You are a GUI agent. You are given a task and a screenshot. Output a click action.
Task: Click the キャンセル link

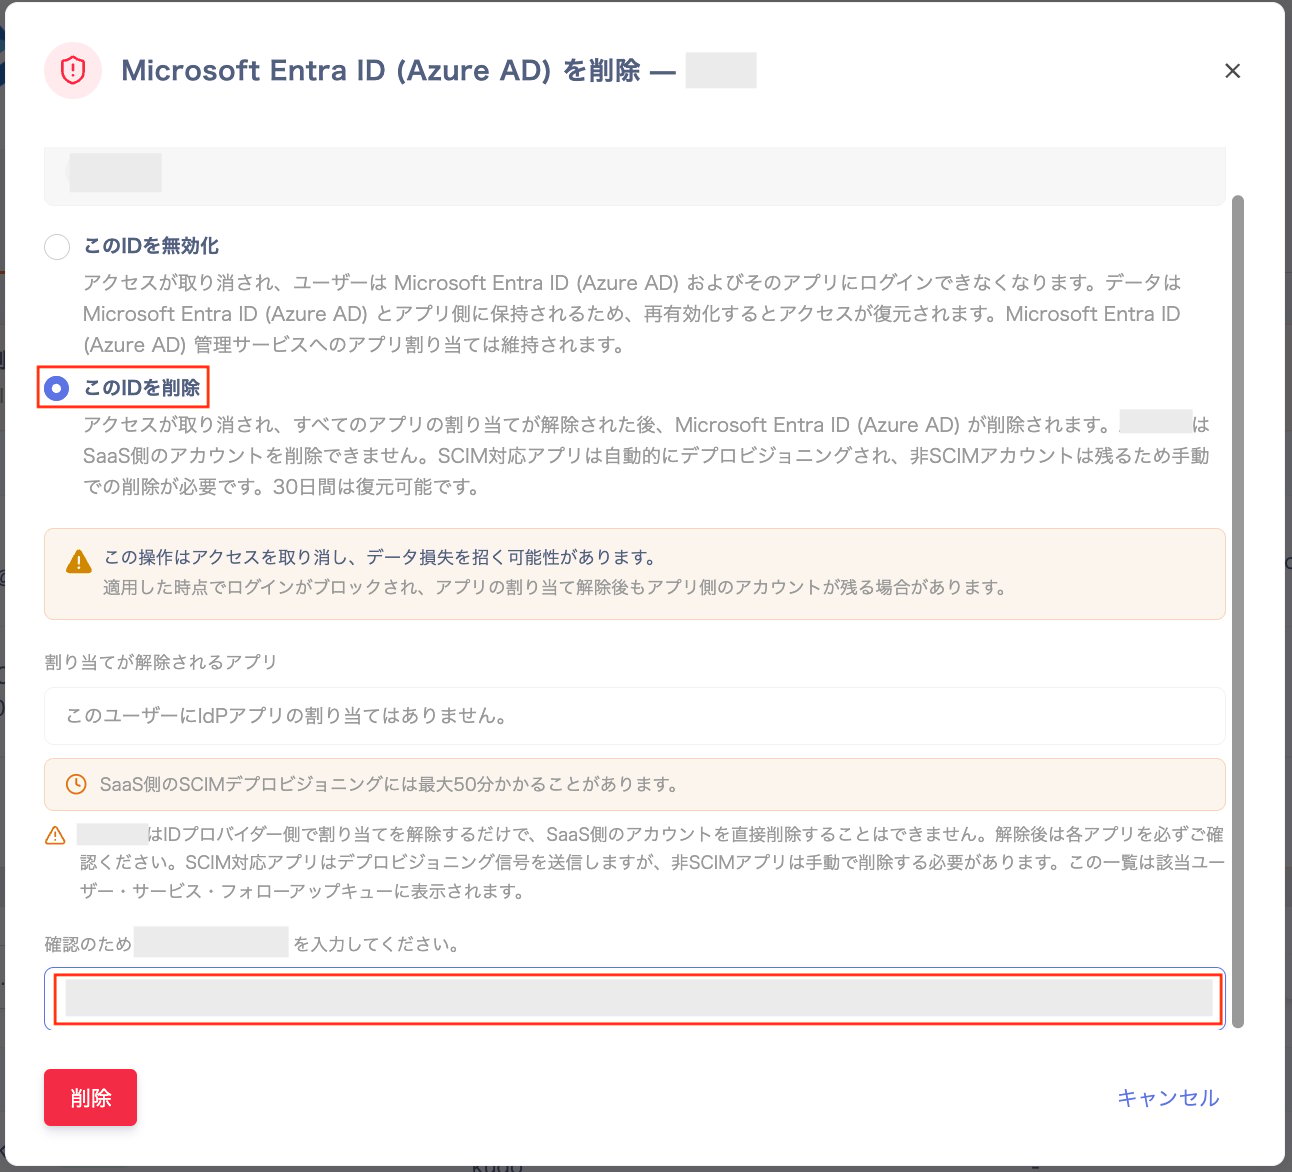[1168, 1098]
